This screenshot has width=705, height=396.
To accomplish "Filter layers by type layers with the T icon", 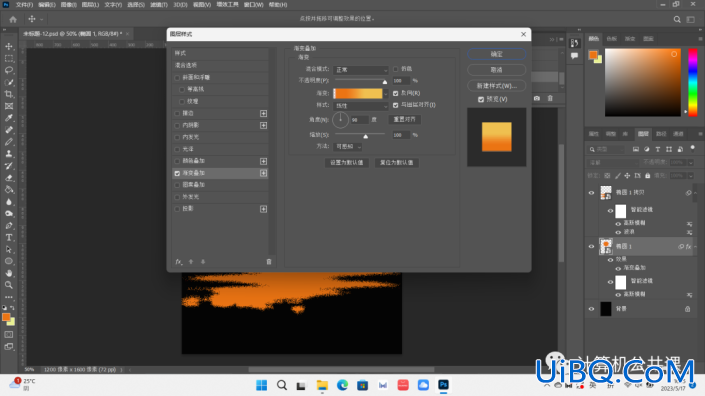I will tap(658, 149).
